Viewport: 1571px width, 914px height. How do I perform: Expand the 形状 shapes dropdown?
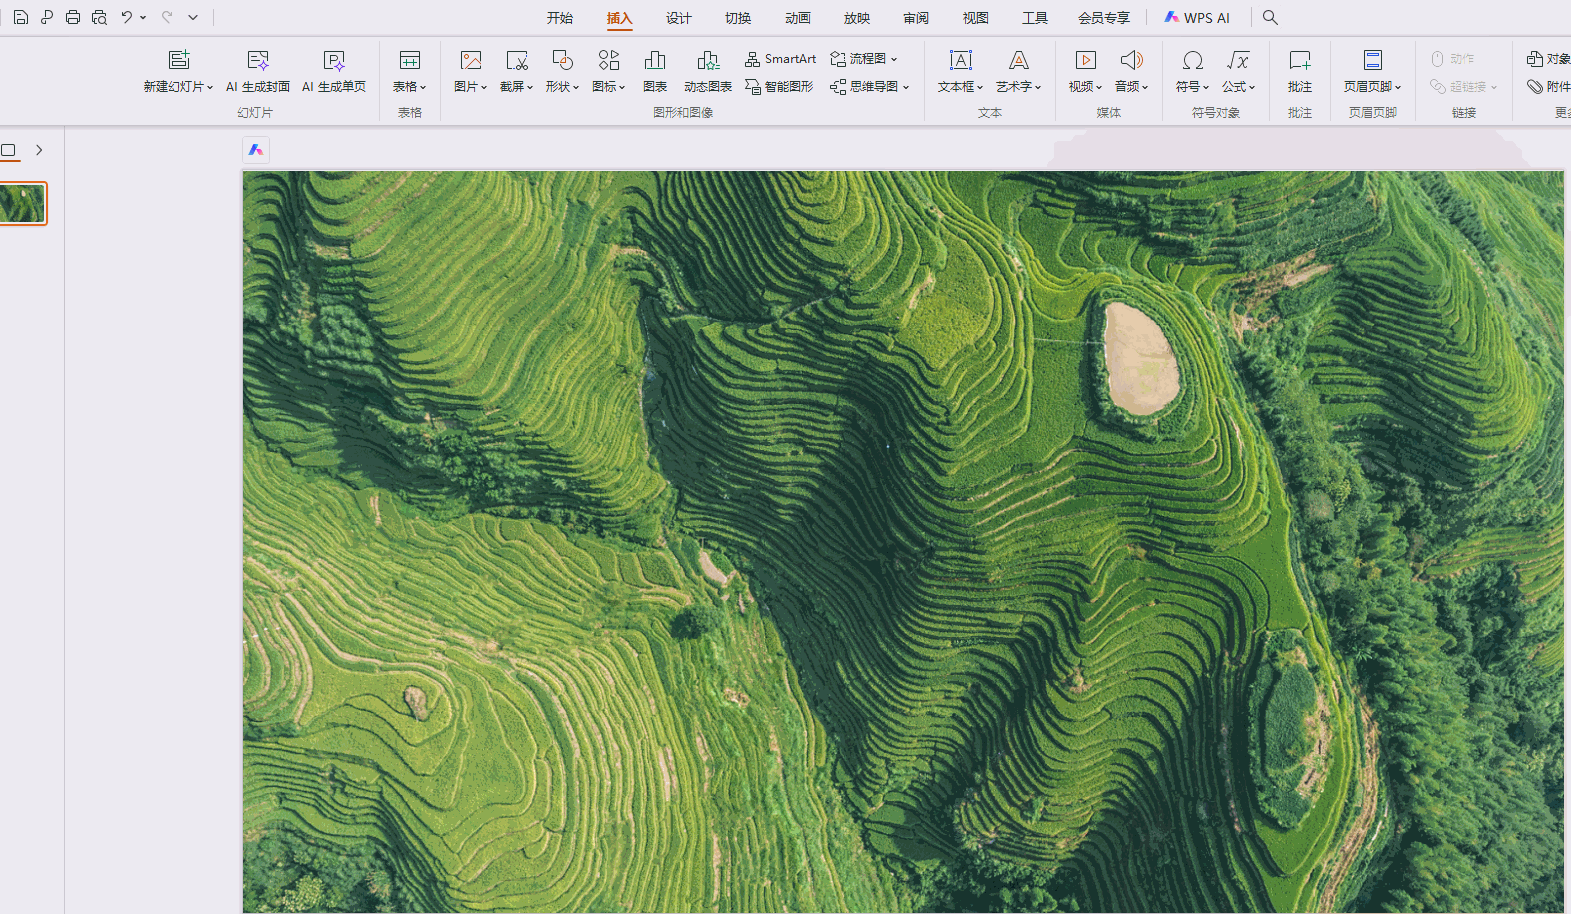tap(562, 86)
